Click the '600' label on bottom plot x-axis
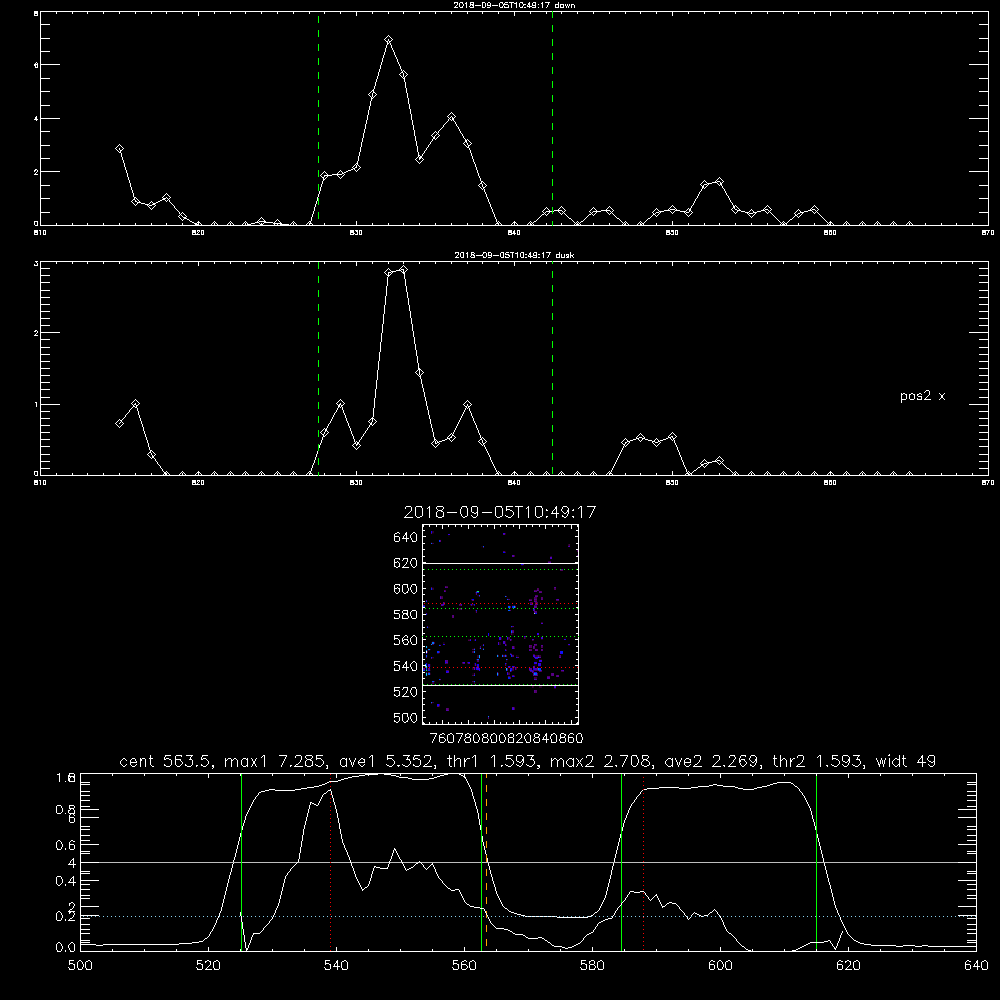This screenshot has height=1000, width=1000. (x=720, y=966)
